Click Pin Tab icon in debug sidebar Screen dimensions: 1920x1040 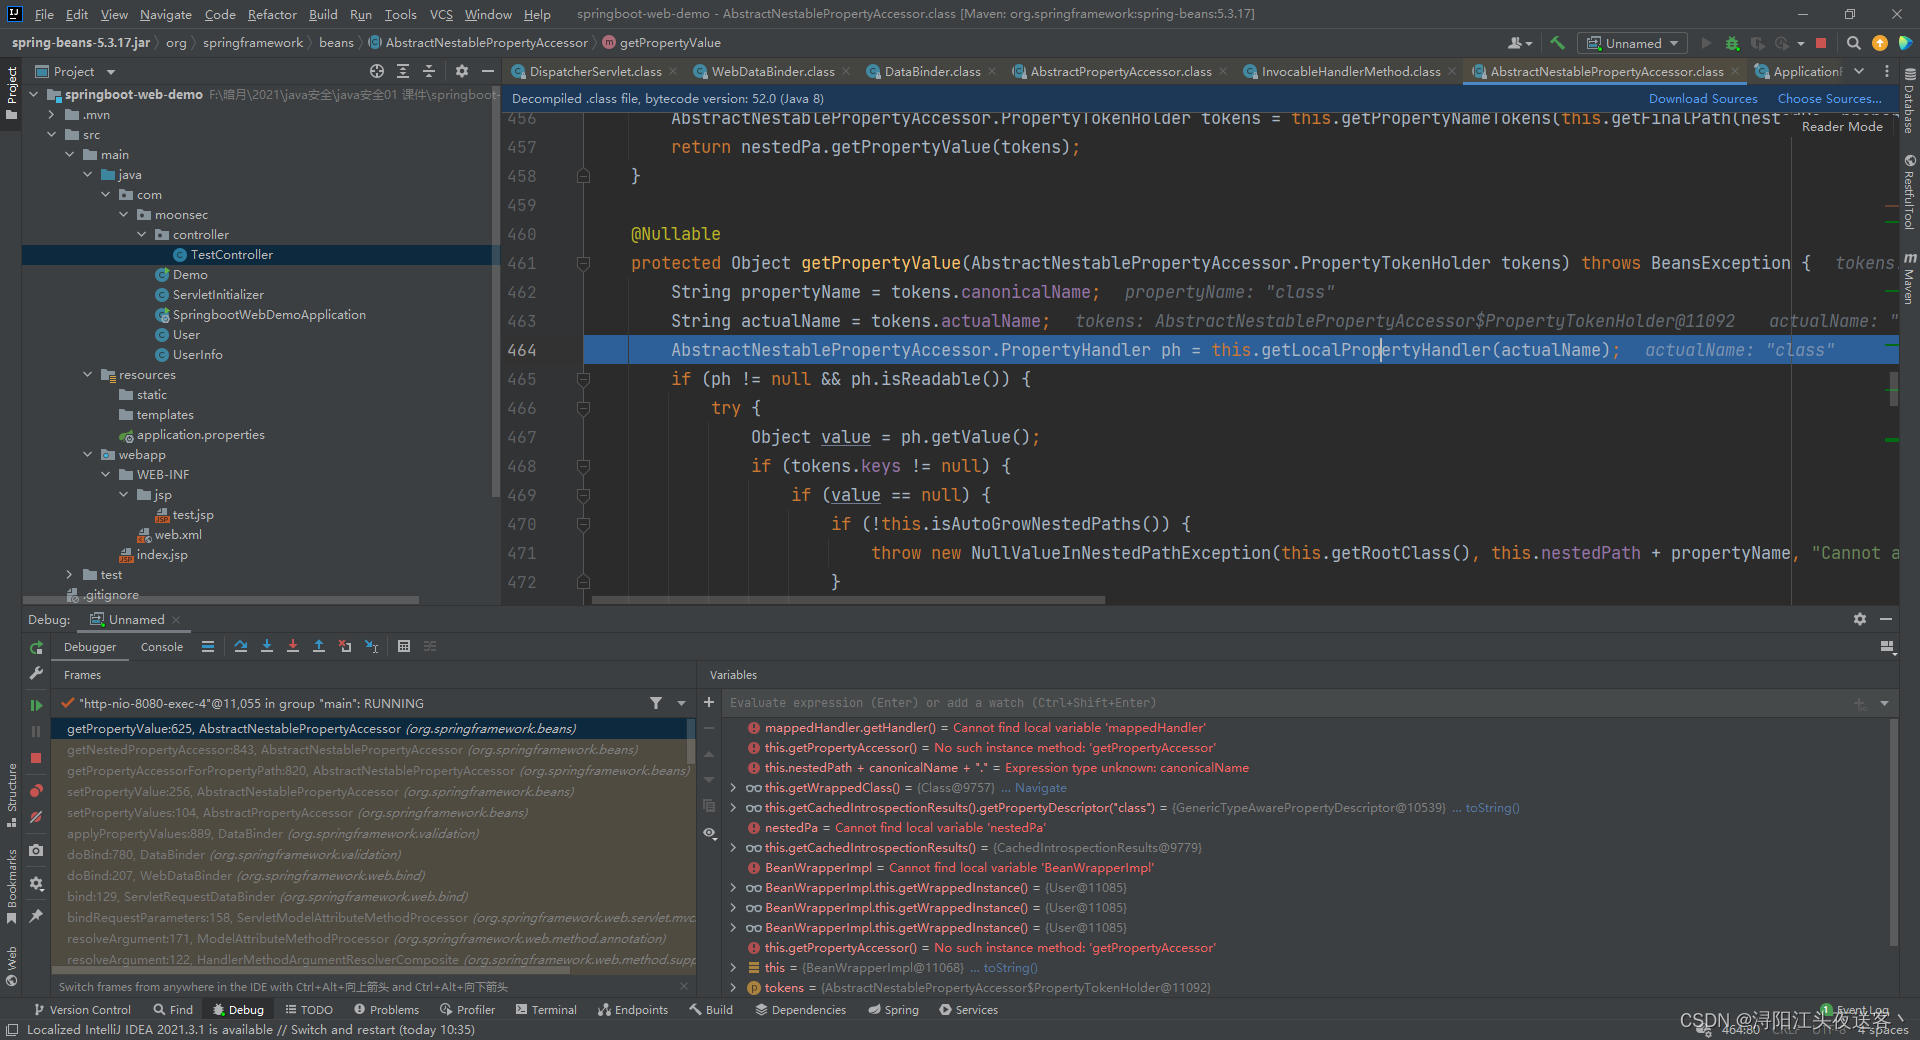[x=36, y=915]
